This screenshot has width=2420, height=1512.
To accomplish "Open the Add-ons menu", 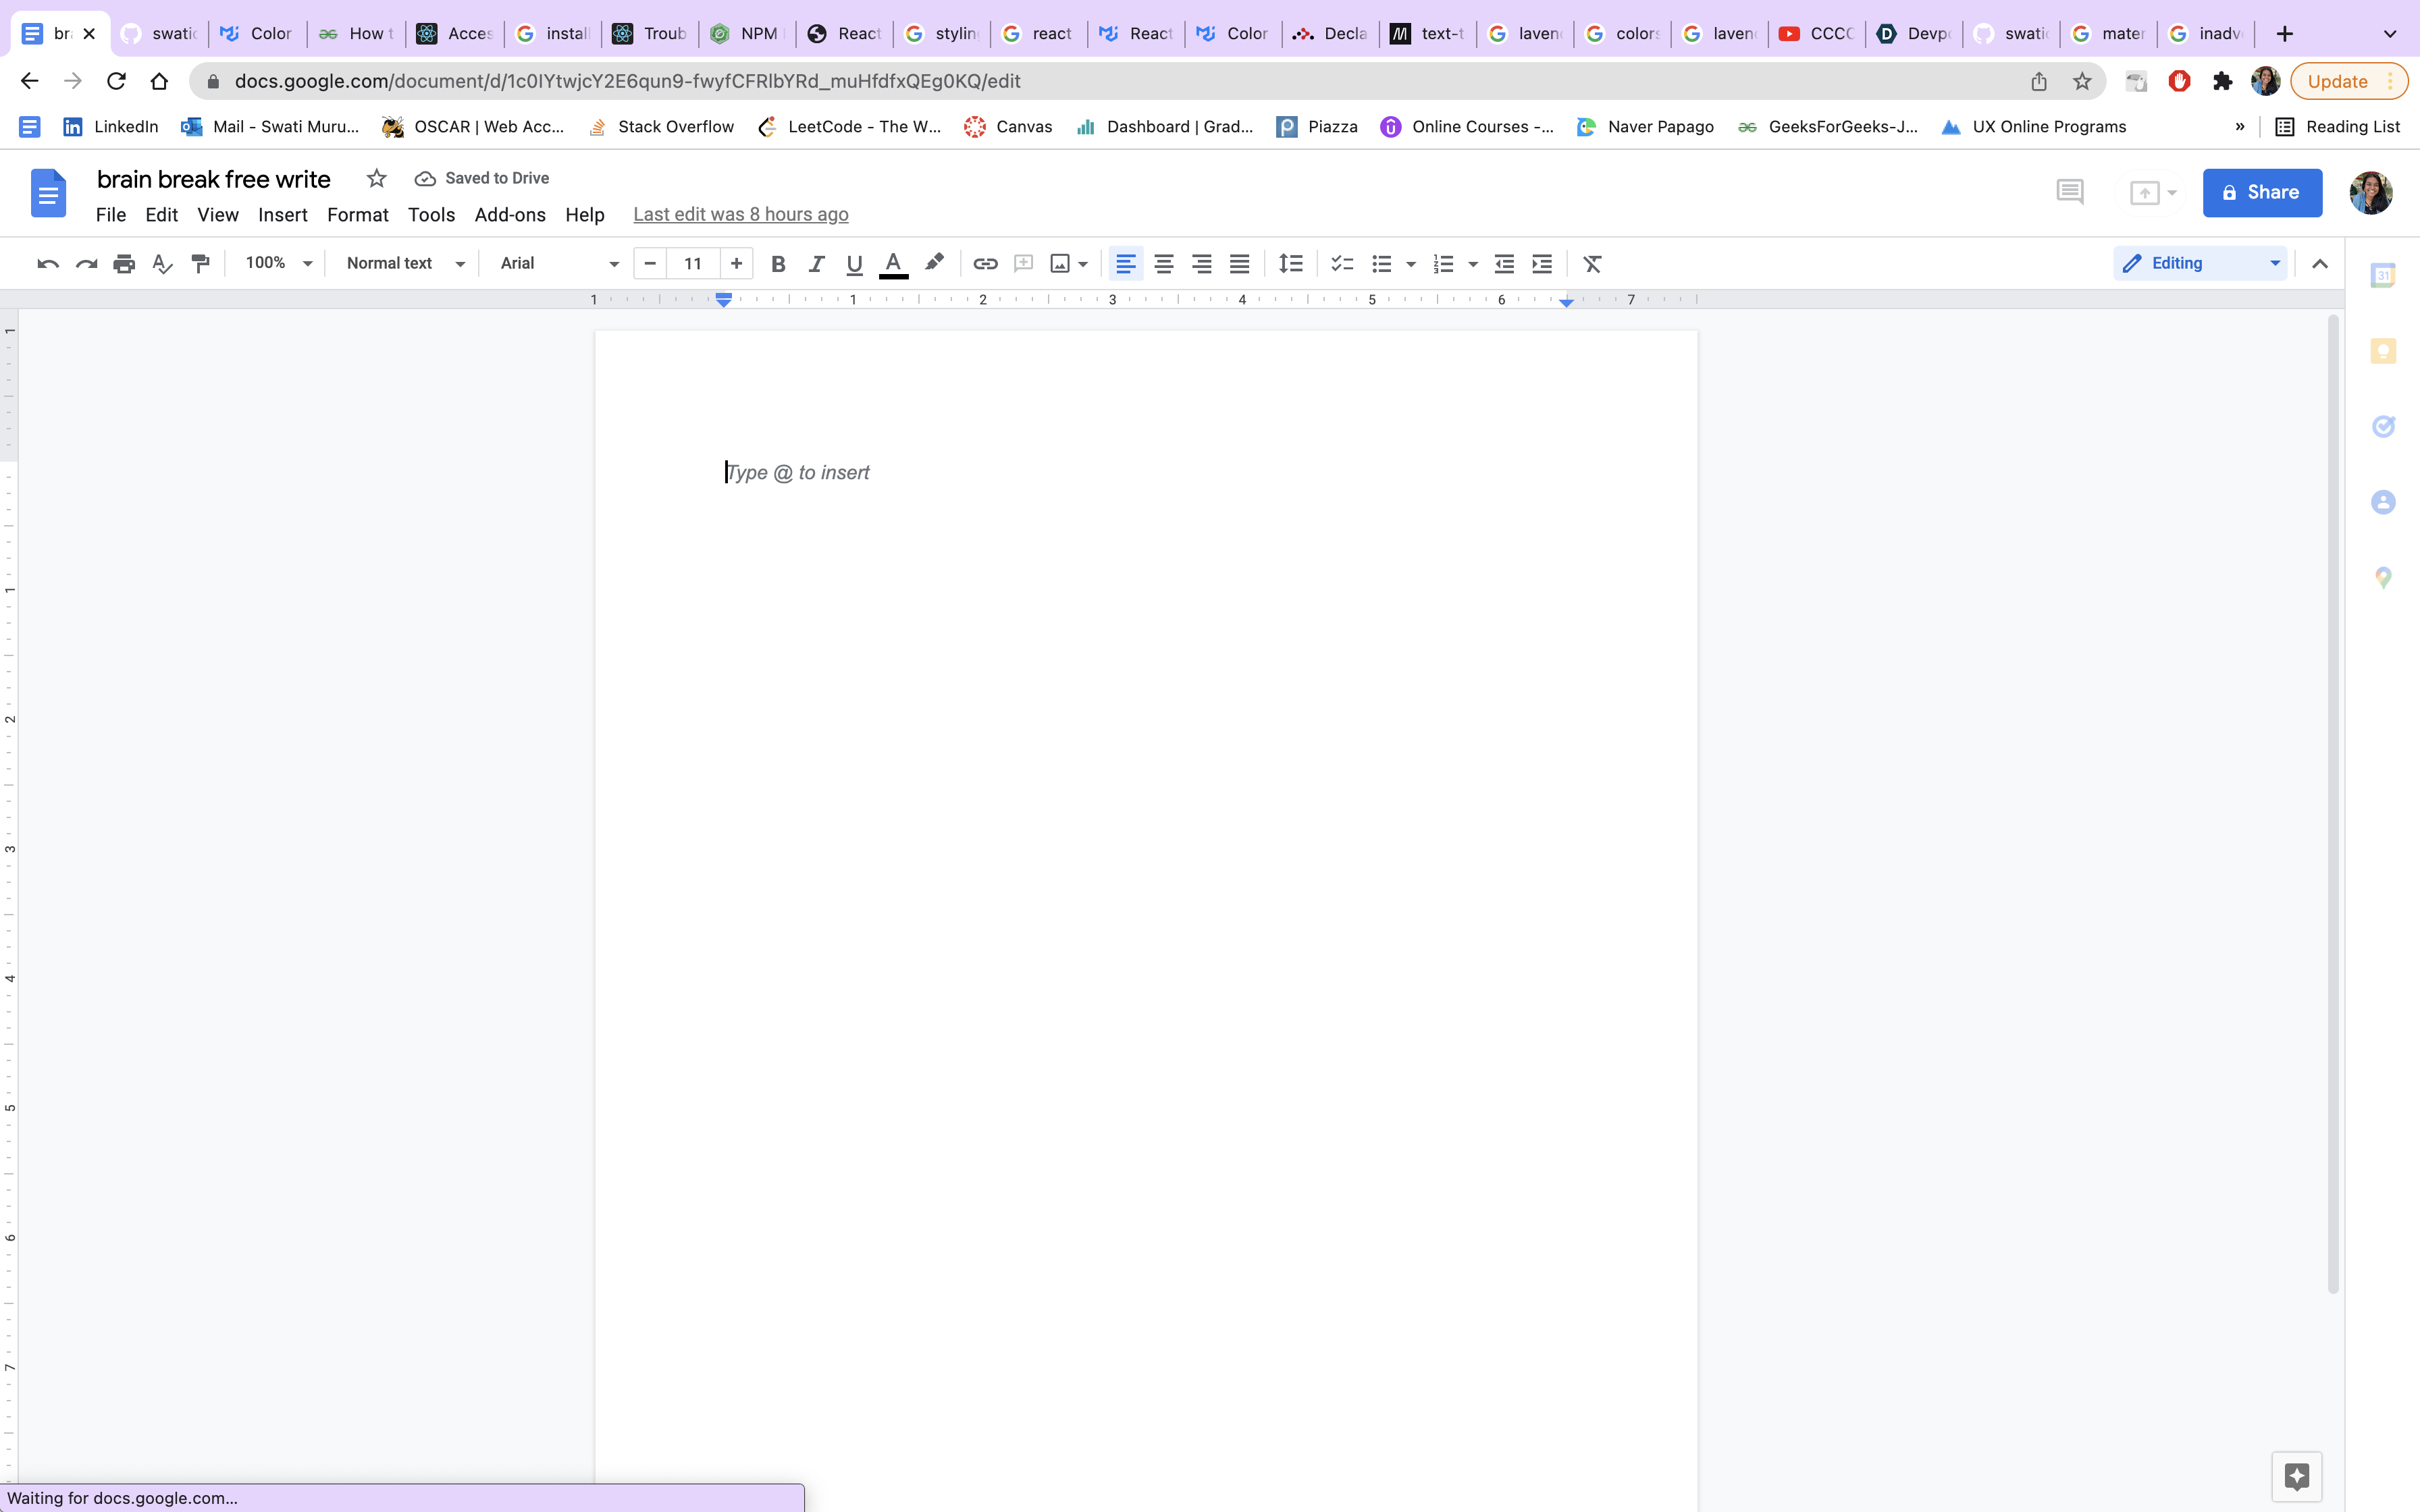I will (509, 215).
